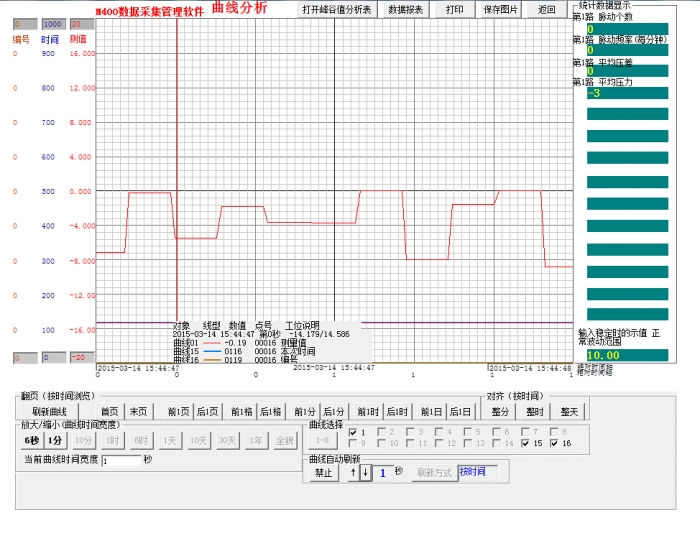
Task: Click the up arrow refresh interval stepper
Action: coord(353,472)
